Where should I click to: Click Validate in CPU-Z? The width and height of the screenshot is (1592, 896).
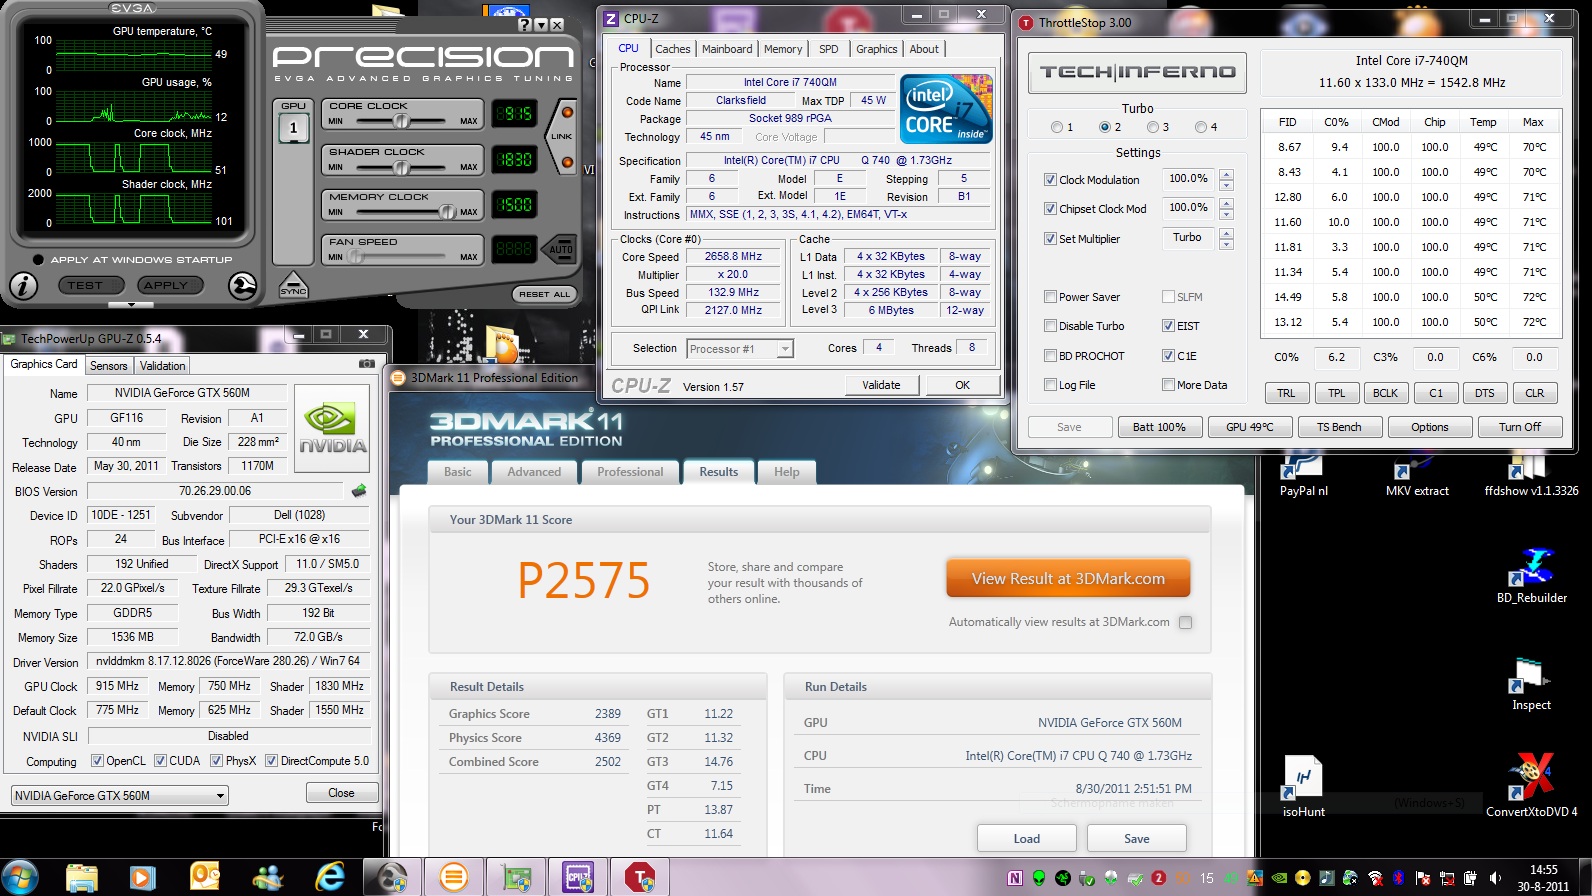pos(881,385)
